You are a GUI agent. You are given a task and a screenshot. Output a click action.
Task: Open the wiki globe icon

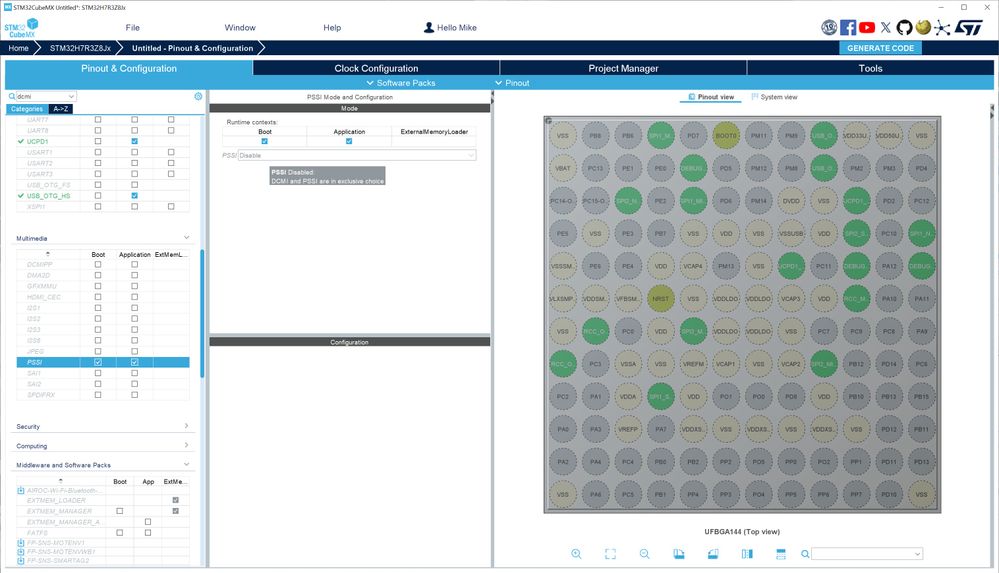point(923,27)
